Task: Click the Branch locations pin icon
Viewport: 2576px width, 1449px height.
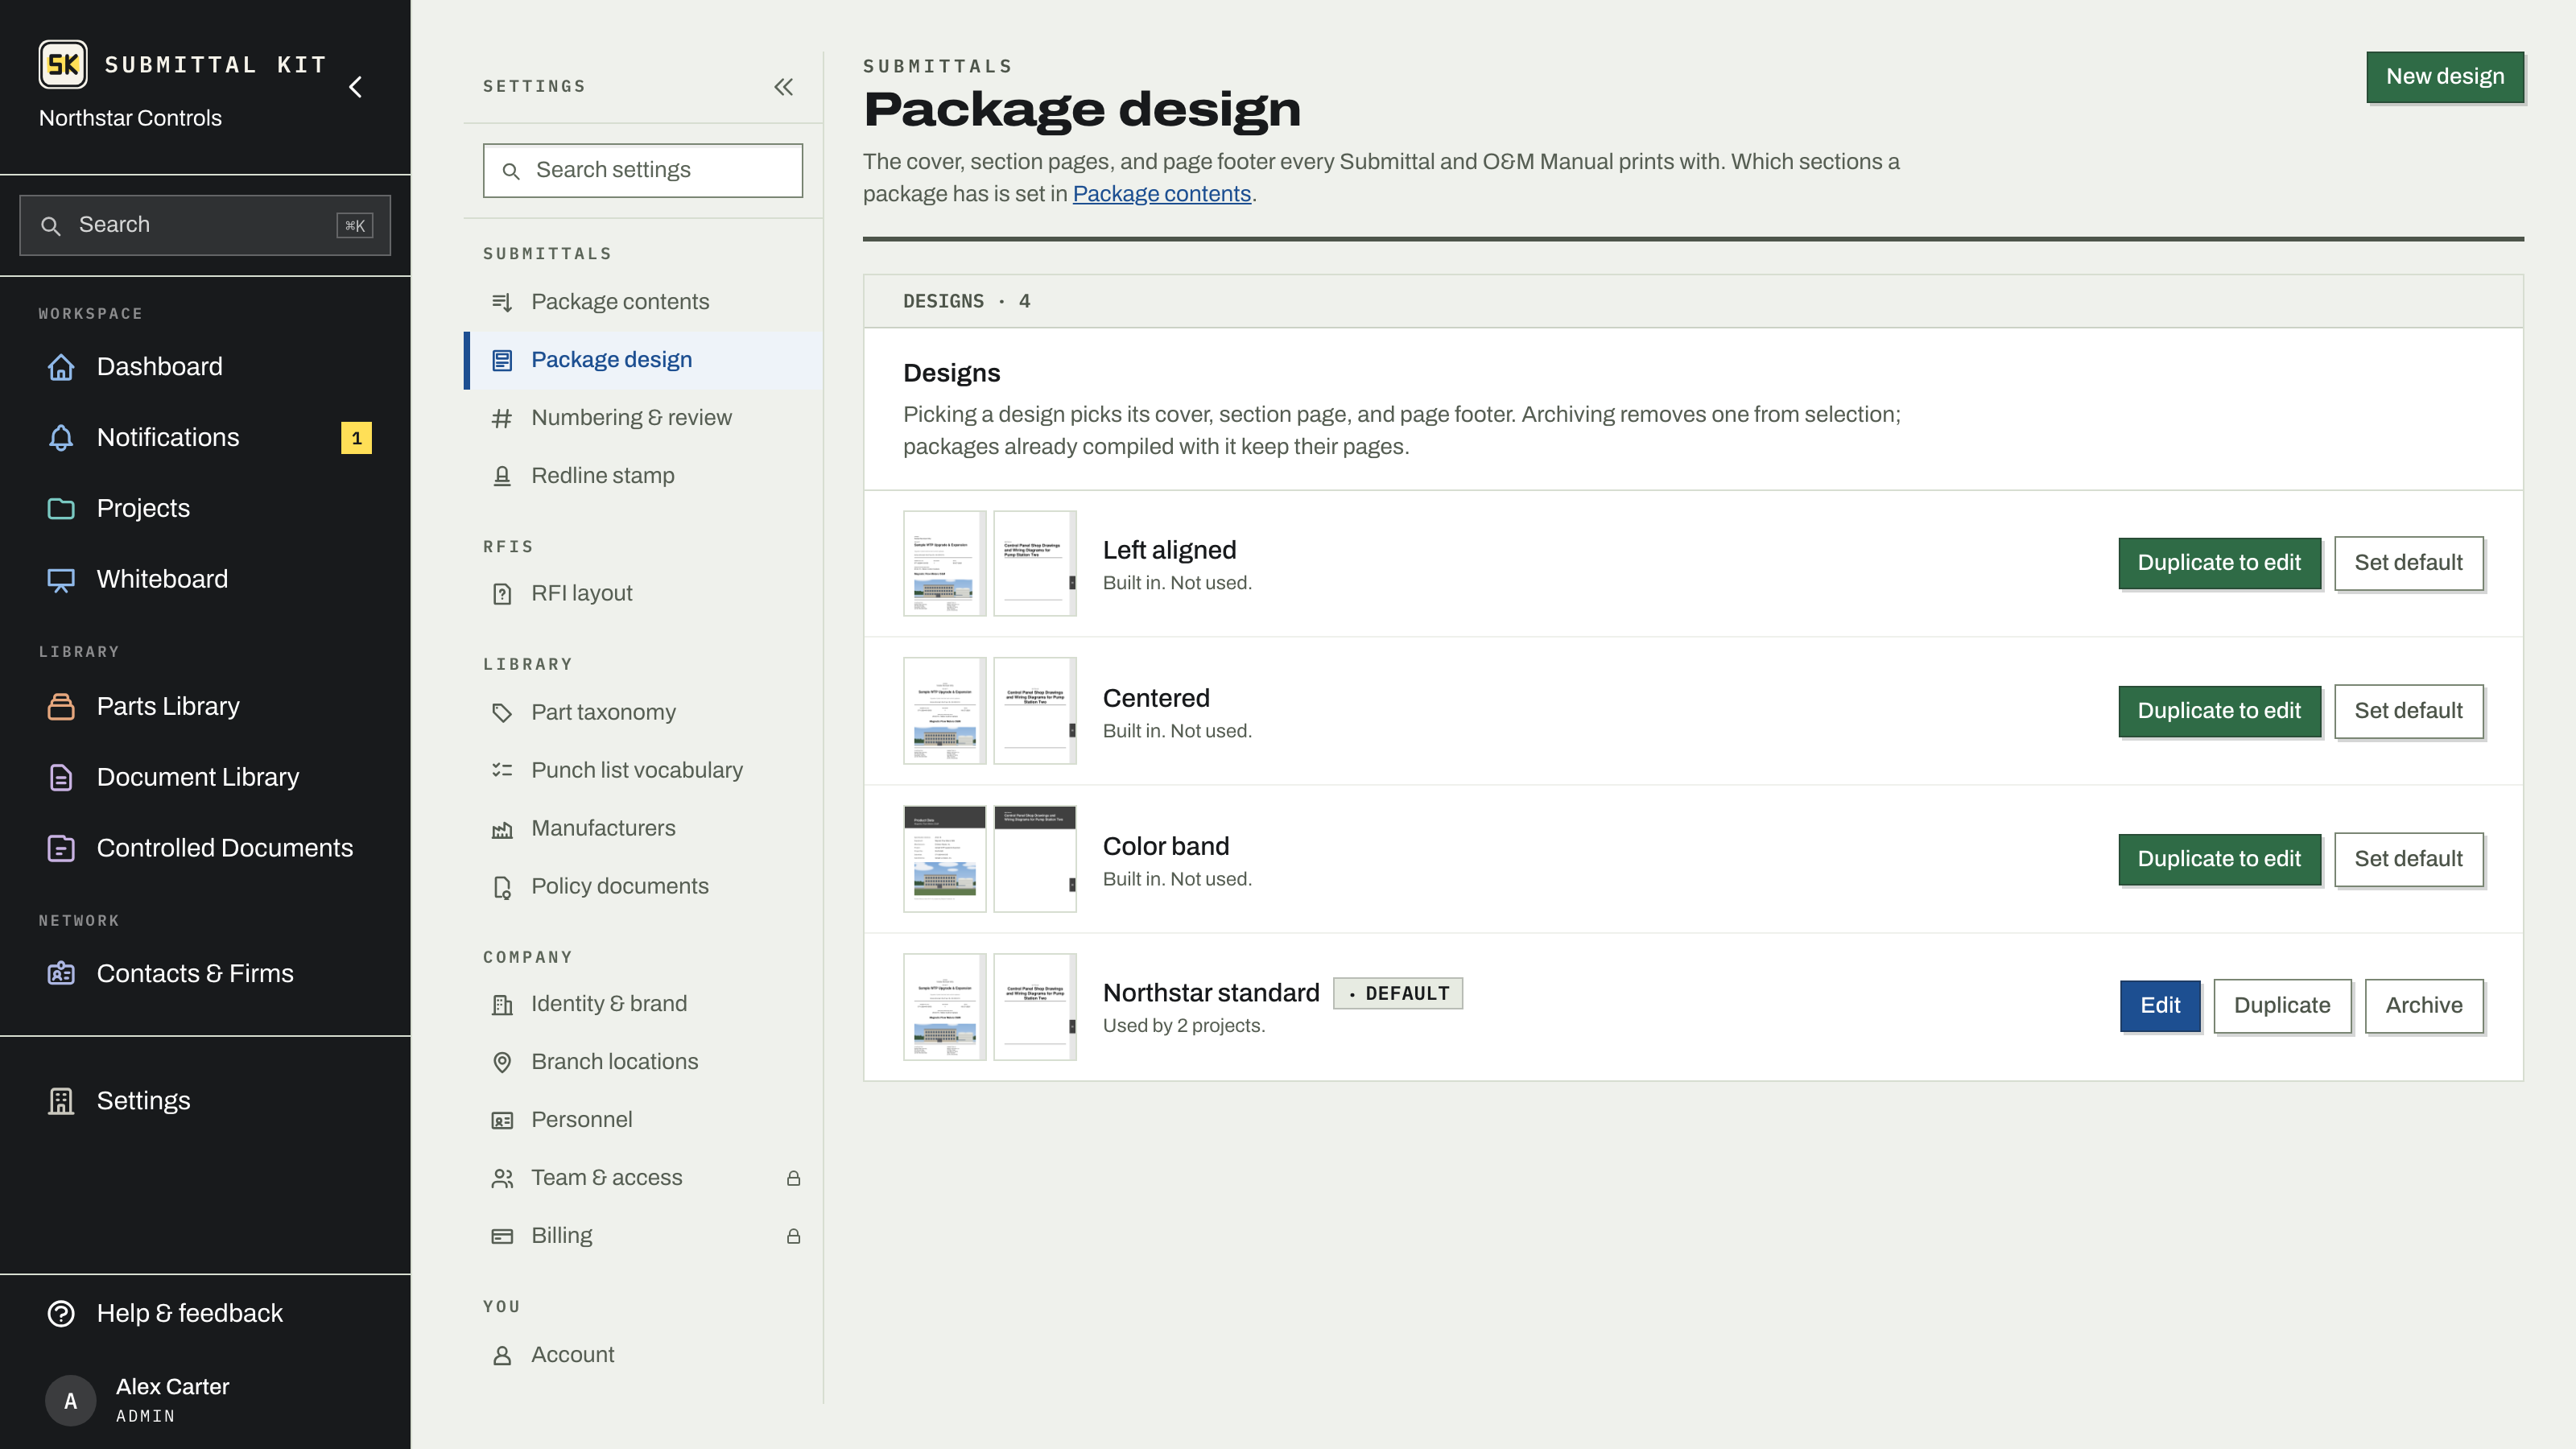Action: click(502, 1062)
